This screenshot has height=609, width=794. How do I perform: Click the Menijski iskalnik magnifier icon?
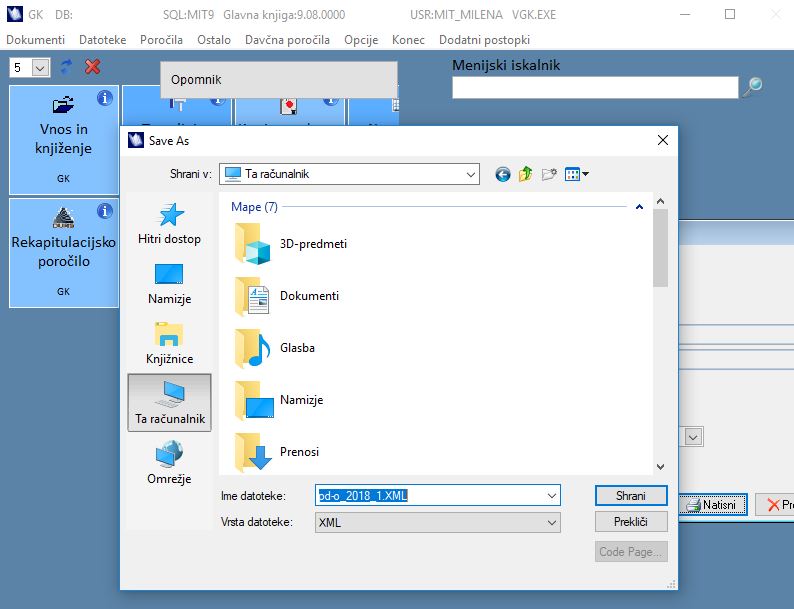(x=753, y=87)
